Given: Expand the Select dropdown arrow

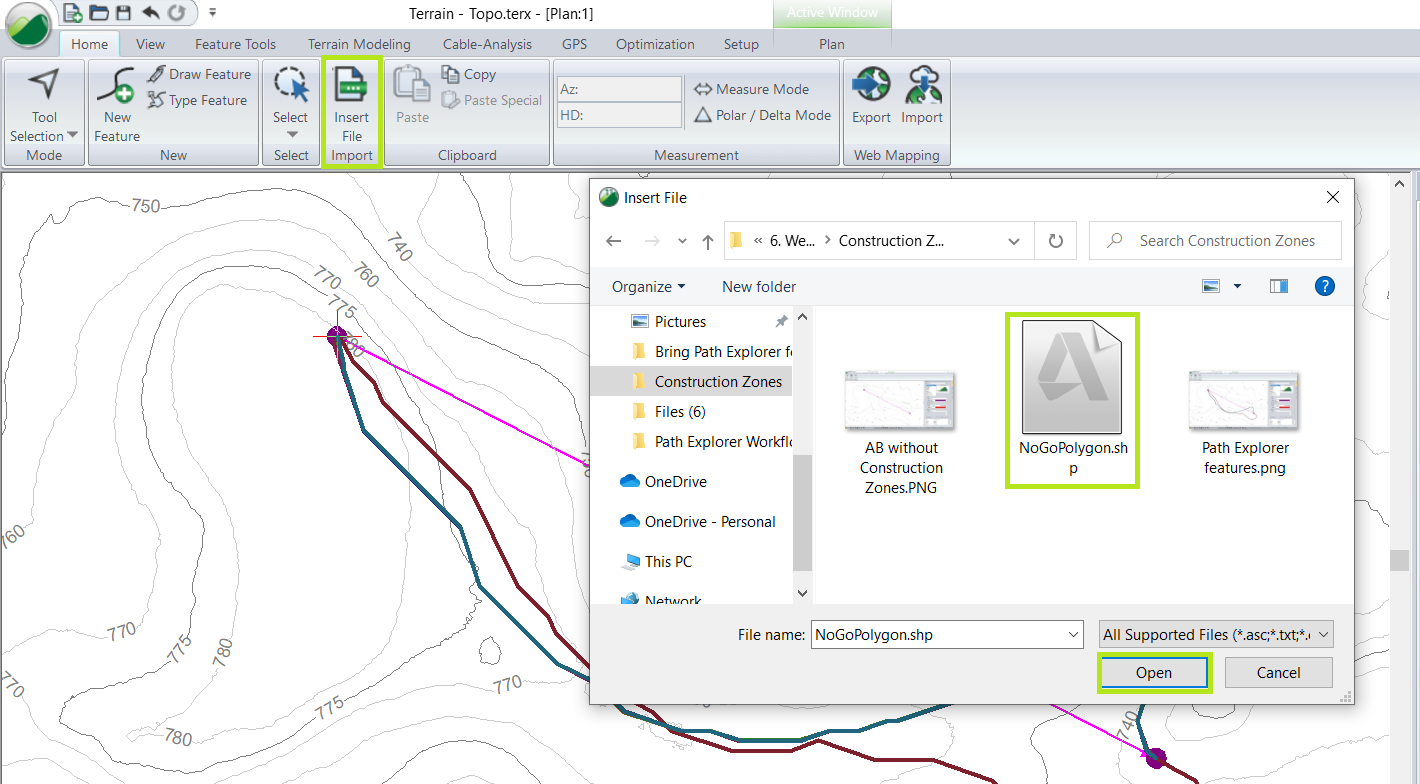Looking at the screenshot, I should pyautogui.click(x=292, y=134).
